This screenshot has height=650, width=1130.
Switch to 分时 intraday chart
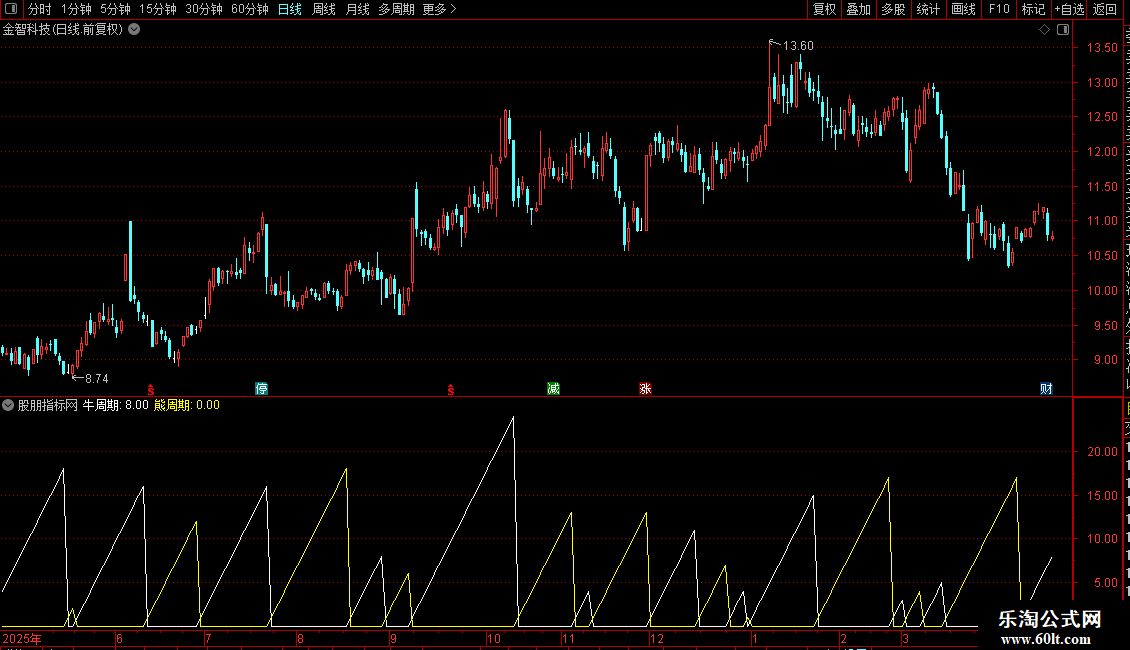click(x=40, y=9)
